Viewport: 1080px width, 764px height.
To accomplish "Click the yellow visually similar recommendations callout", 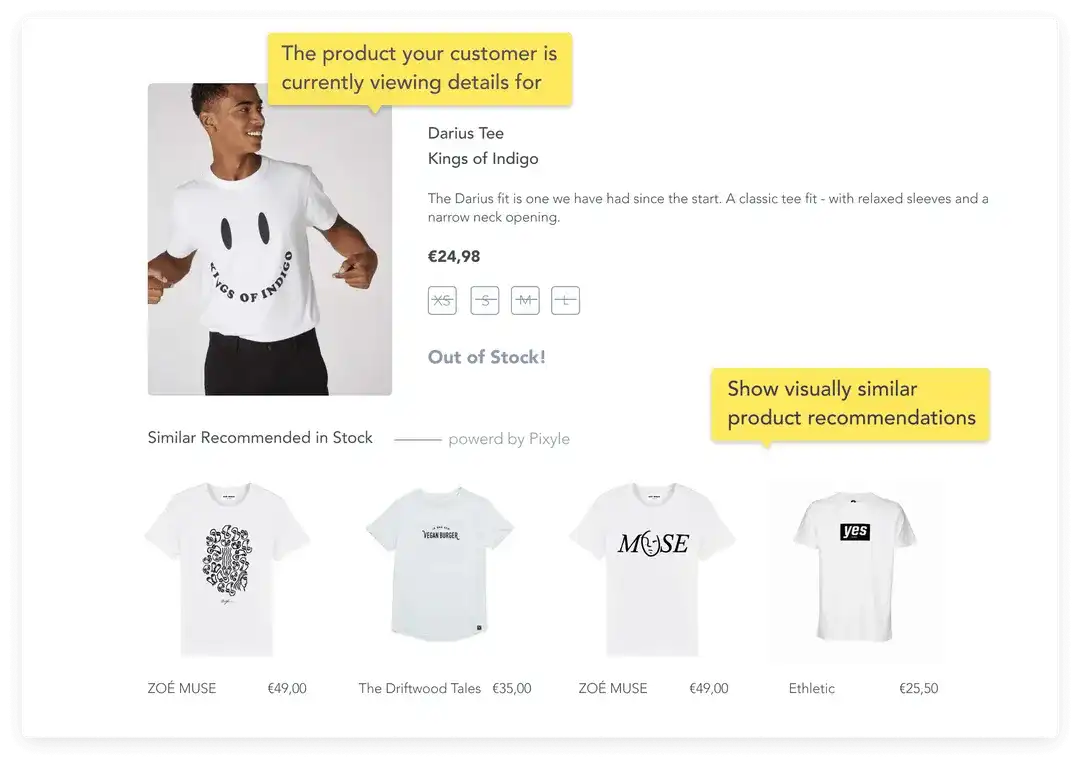I will 851,404.
